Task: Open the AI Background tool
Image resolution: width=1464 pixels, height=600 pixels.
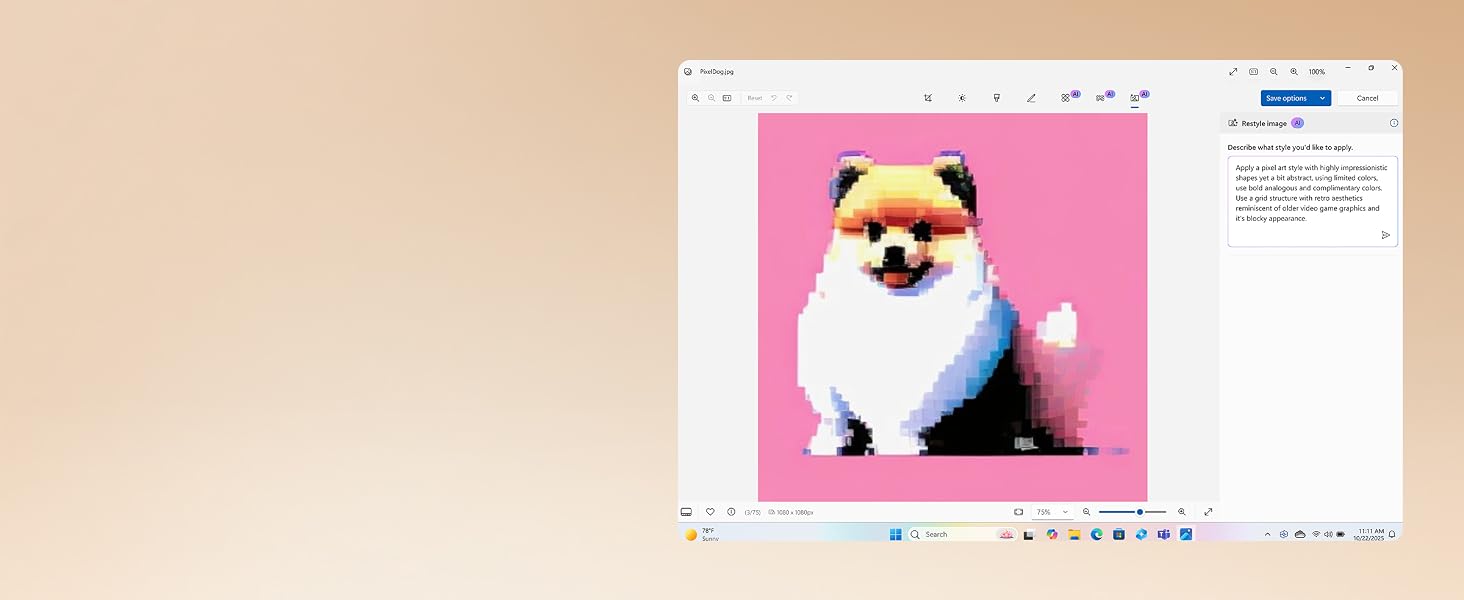Action: [1100, 98]
